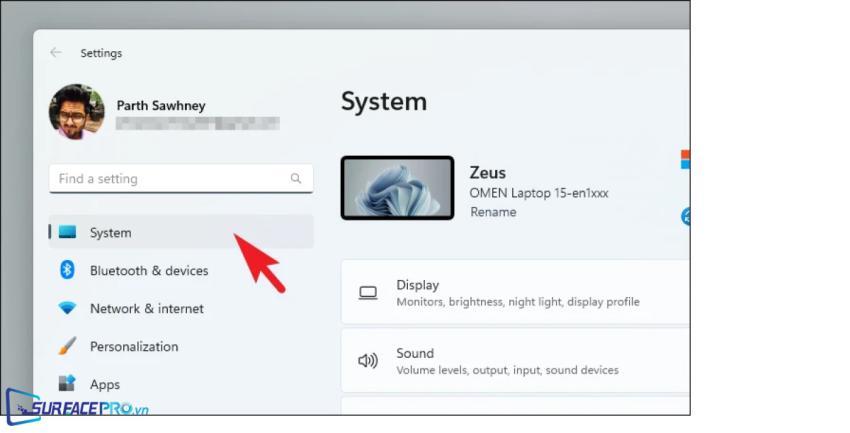Click the Bluetooth icon in sidebar

click(67, 269)
